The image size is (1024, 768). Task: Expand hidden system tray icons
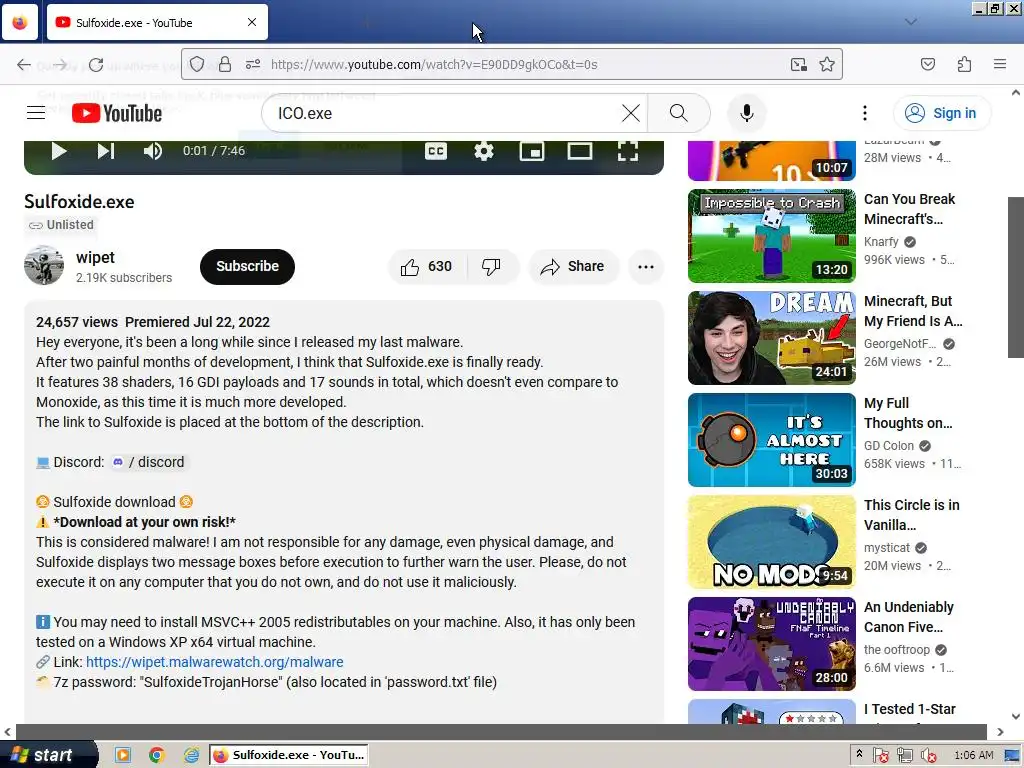(x=859, y=754)
